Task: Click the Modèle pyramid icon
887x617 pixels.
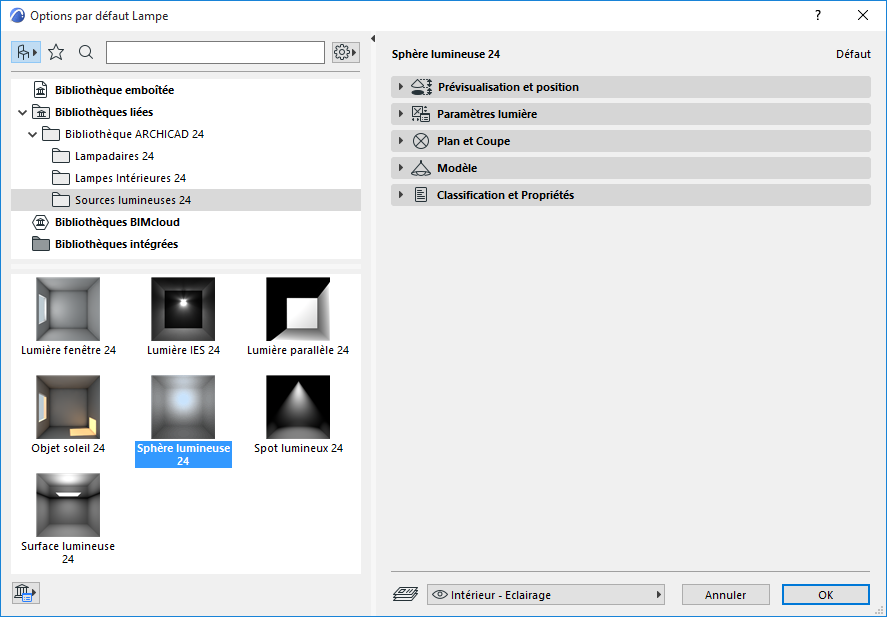Action: 422,167
